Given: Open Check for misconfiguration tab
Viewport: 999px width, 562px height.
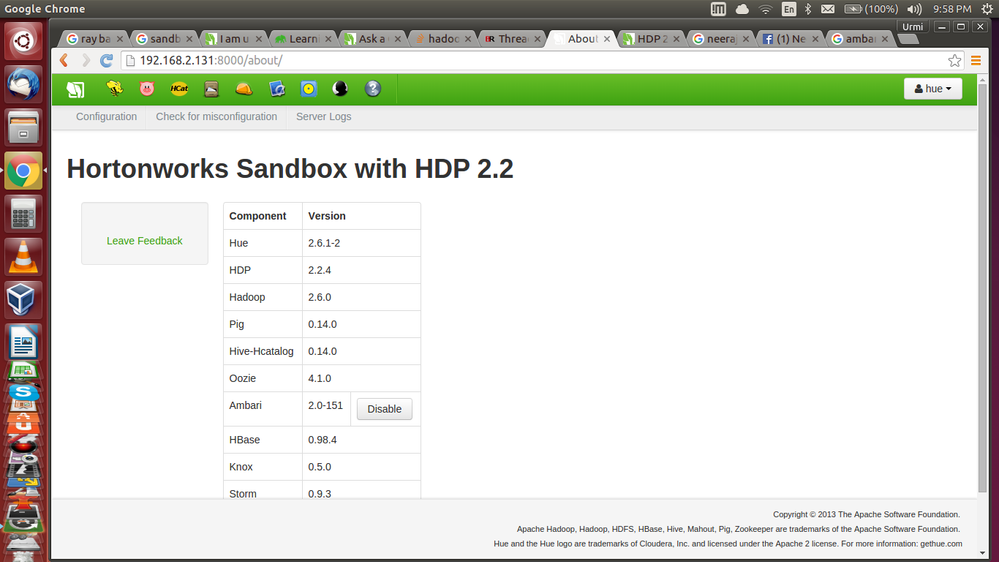Looking at the screenshot, I should tap(217, 117).
